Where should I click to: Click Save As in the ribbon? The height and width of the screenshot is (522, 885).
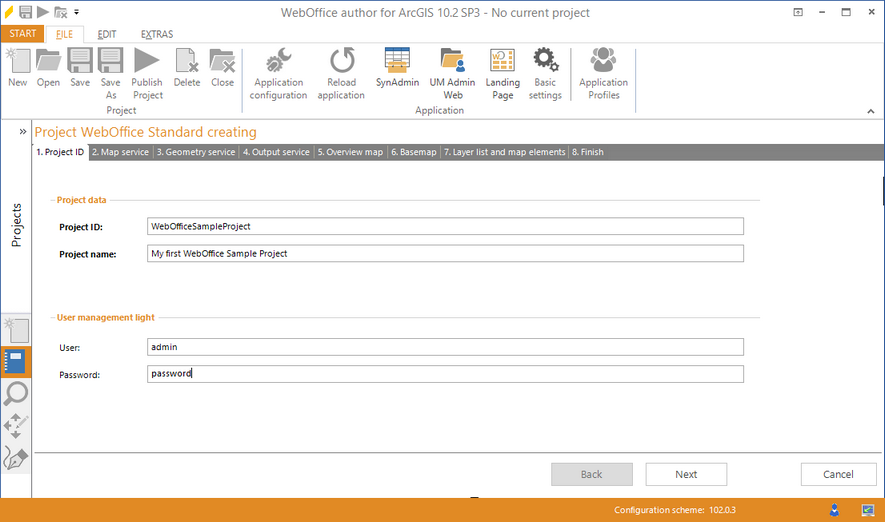(x=111, y=74)
